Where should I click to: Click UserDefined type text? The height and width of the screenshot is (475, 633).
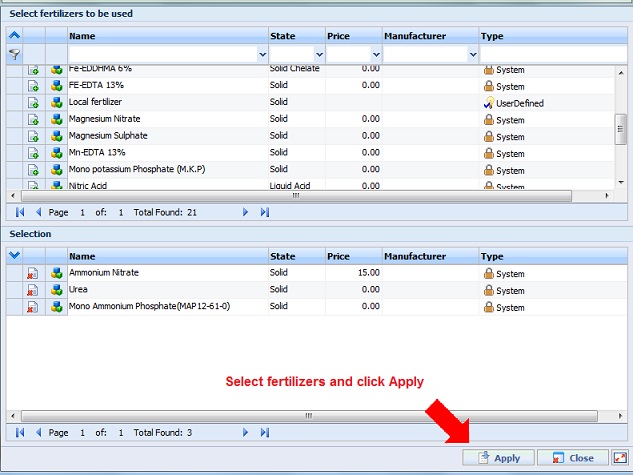tap(520, 103)
